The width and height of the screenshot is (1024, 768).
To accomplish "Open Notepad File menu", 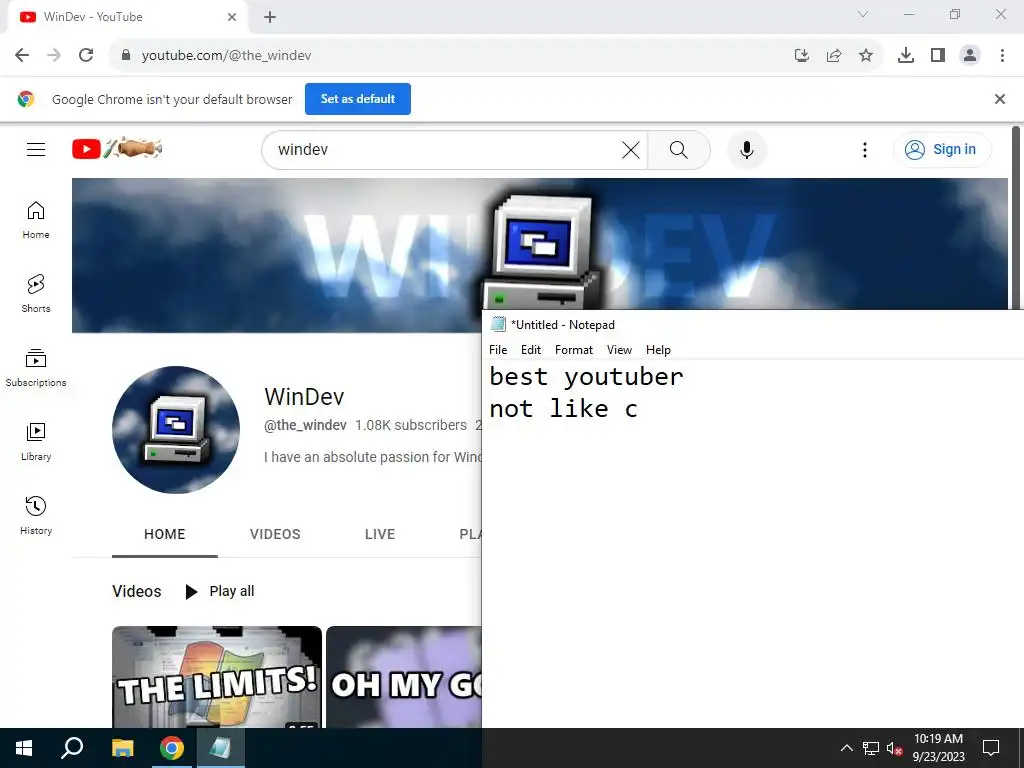I will pos(498,350).
